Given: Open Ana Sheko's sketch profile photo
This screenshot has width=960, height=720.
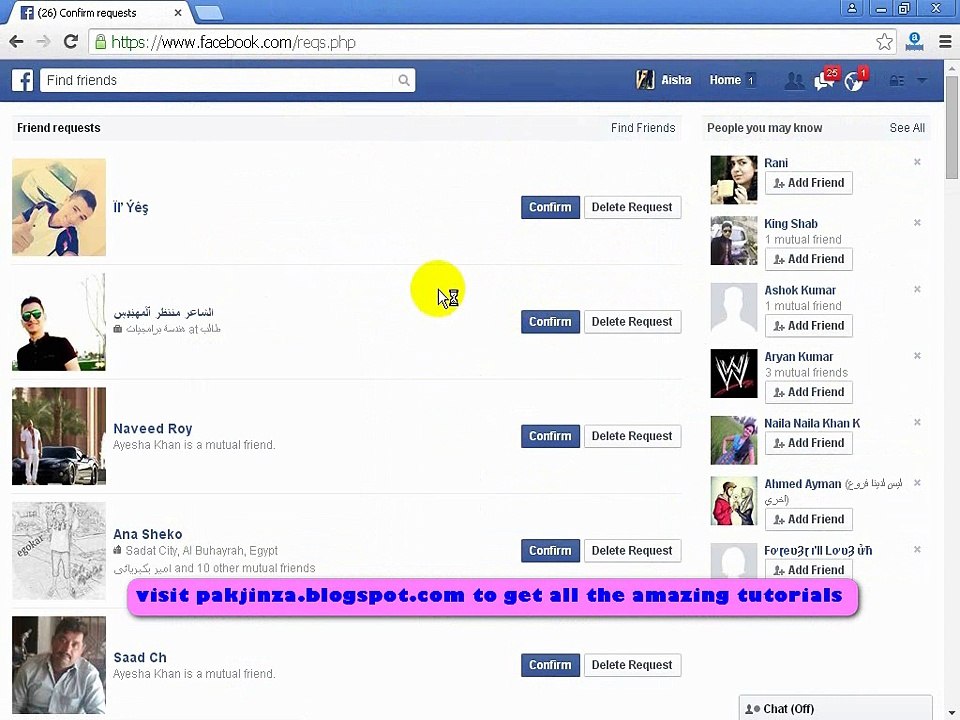Looking at the screenshot, I should coord(59,551).
